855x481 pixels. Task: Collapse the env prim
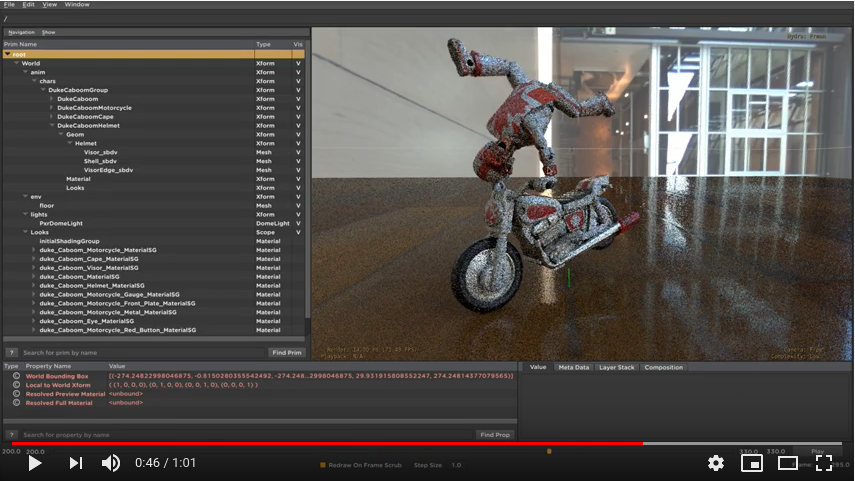25,196
